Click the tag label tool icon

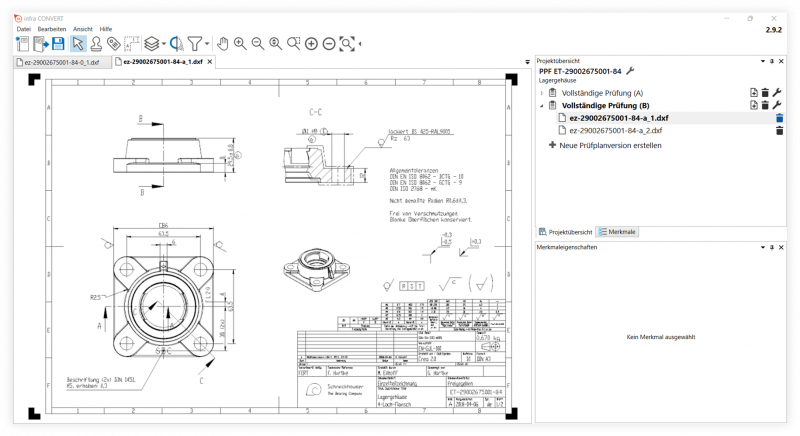click(114, 44)
